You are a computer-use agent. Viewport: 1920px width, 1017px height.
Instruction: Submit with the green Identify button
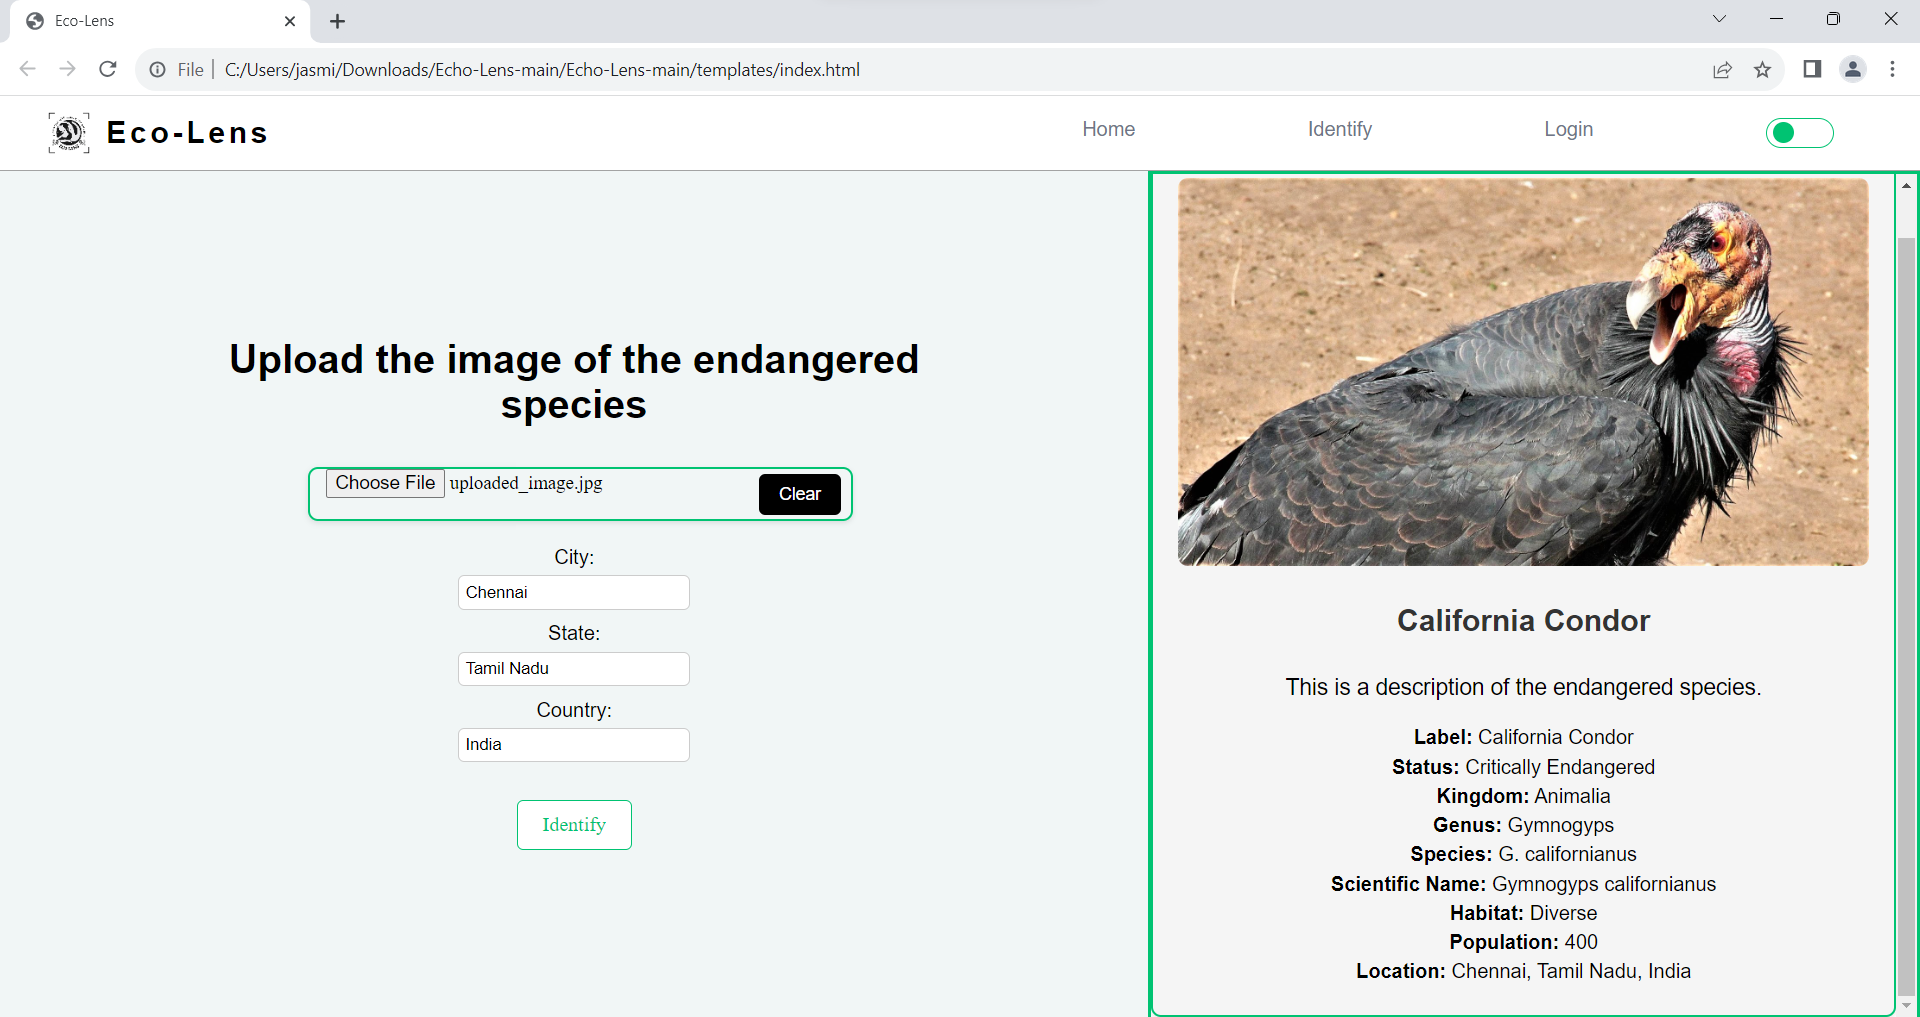click(x=574, y=825)
